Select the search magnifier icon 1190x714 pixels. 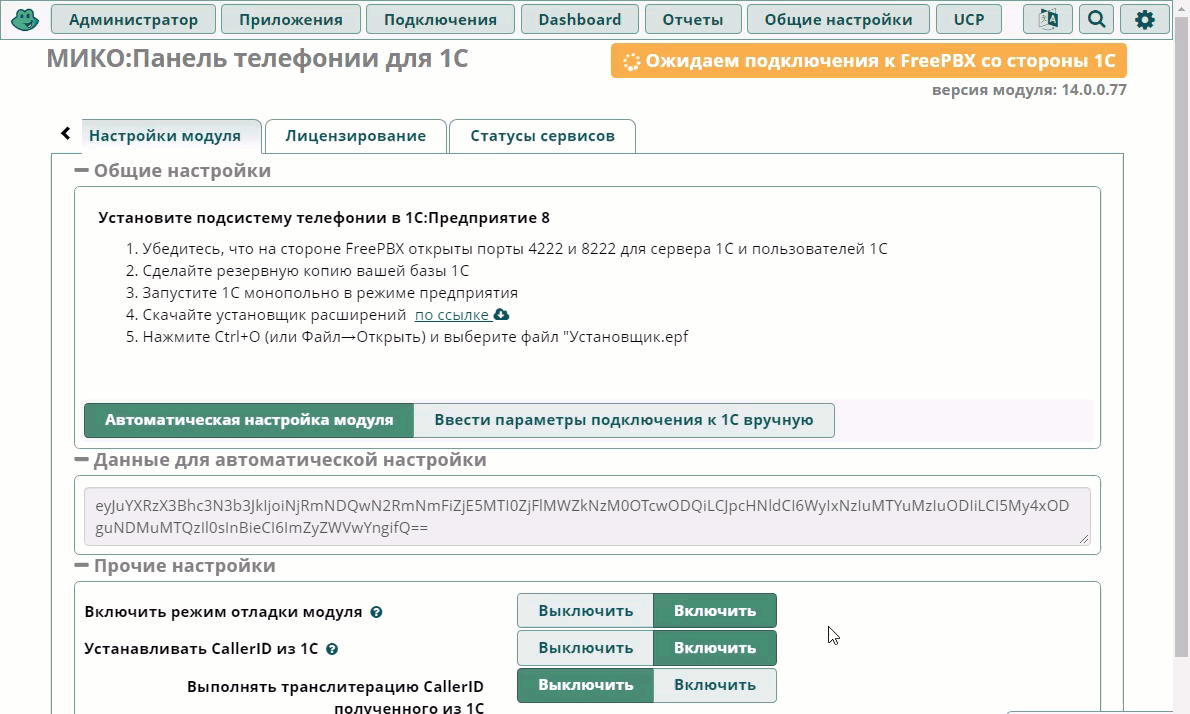[1096, 18]
